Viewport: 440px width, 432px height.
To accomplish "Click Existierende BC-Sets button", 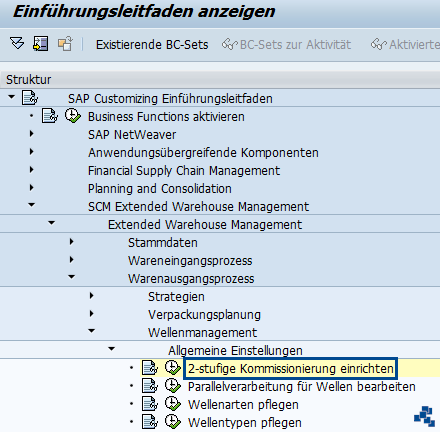I will (x=152, y=44).
